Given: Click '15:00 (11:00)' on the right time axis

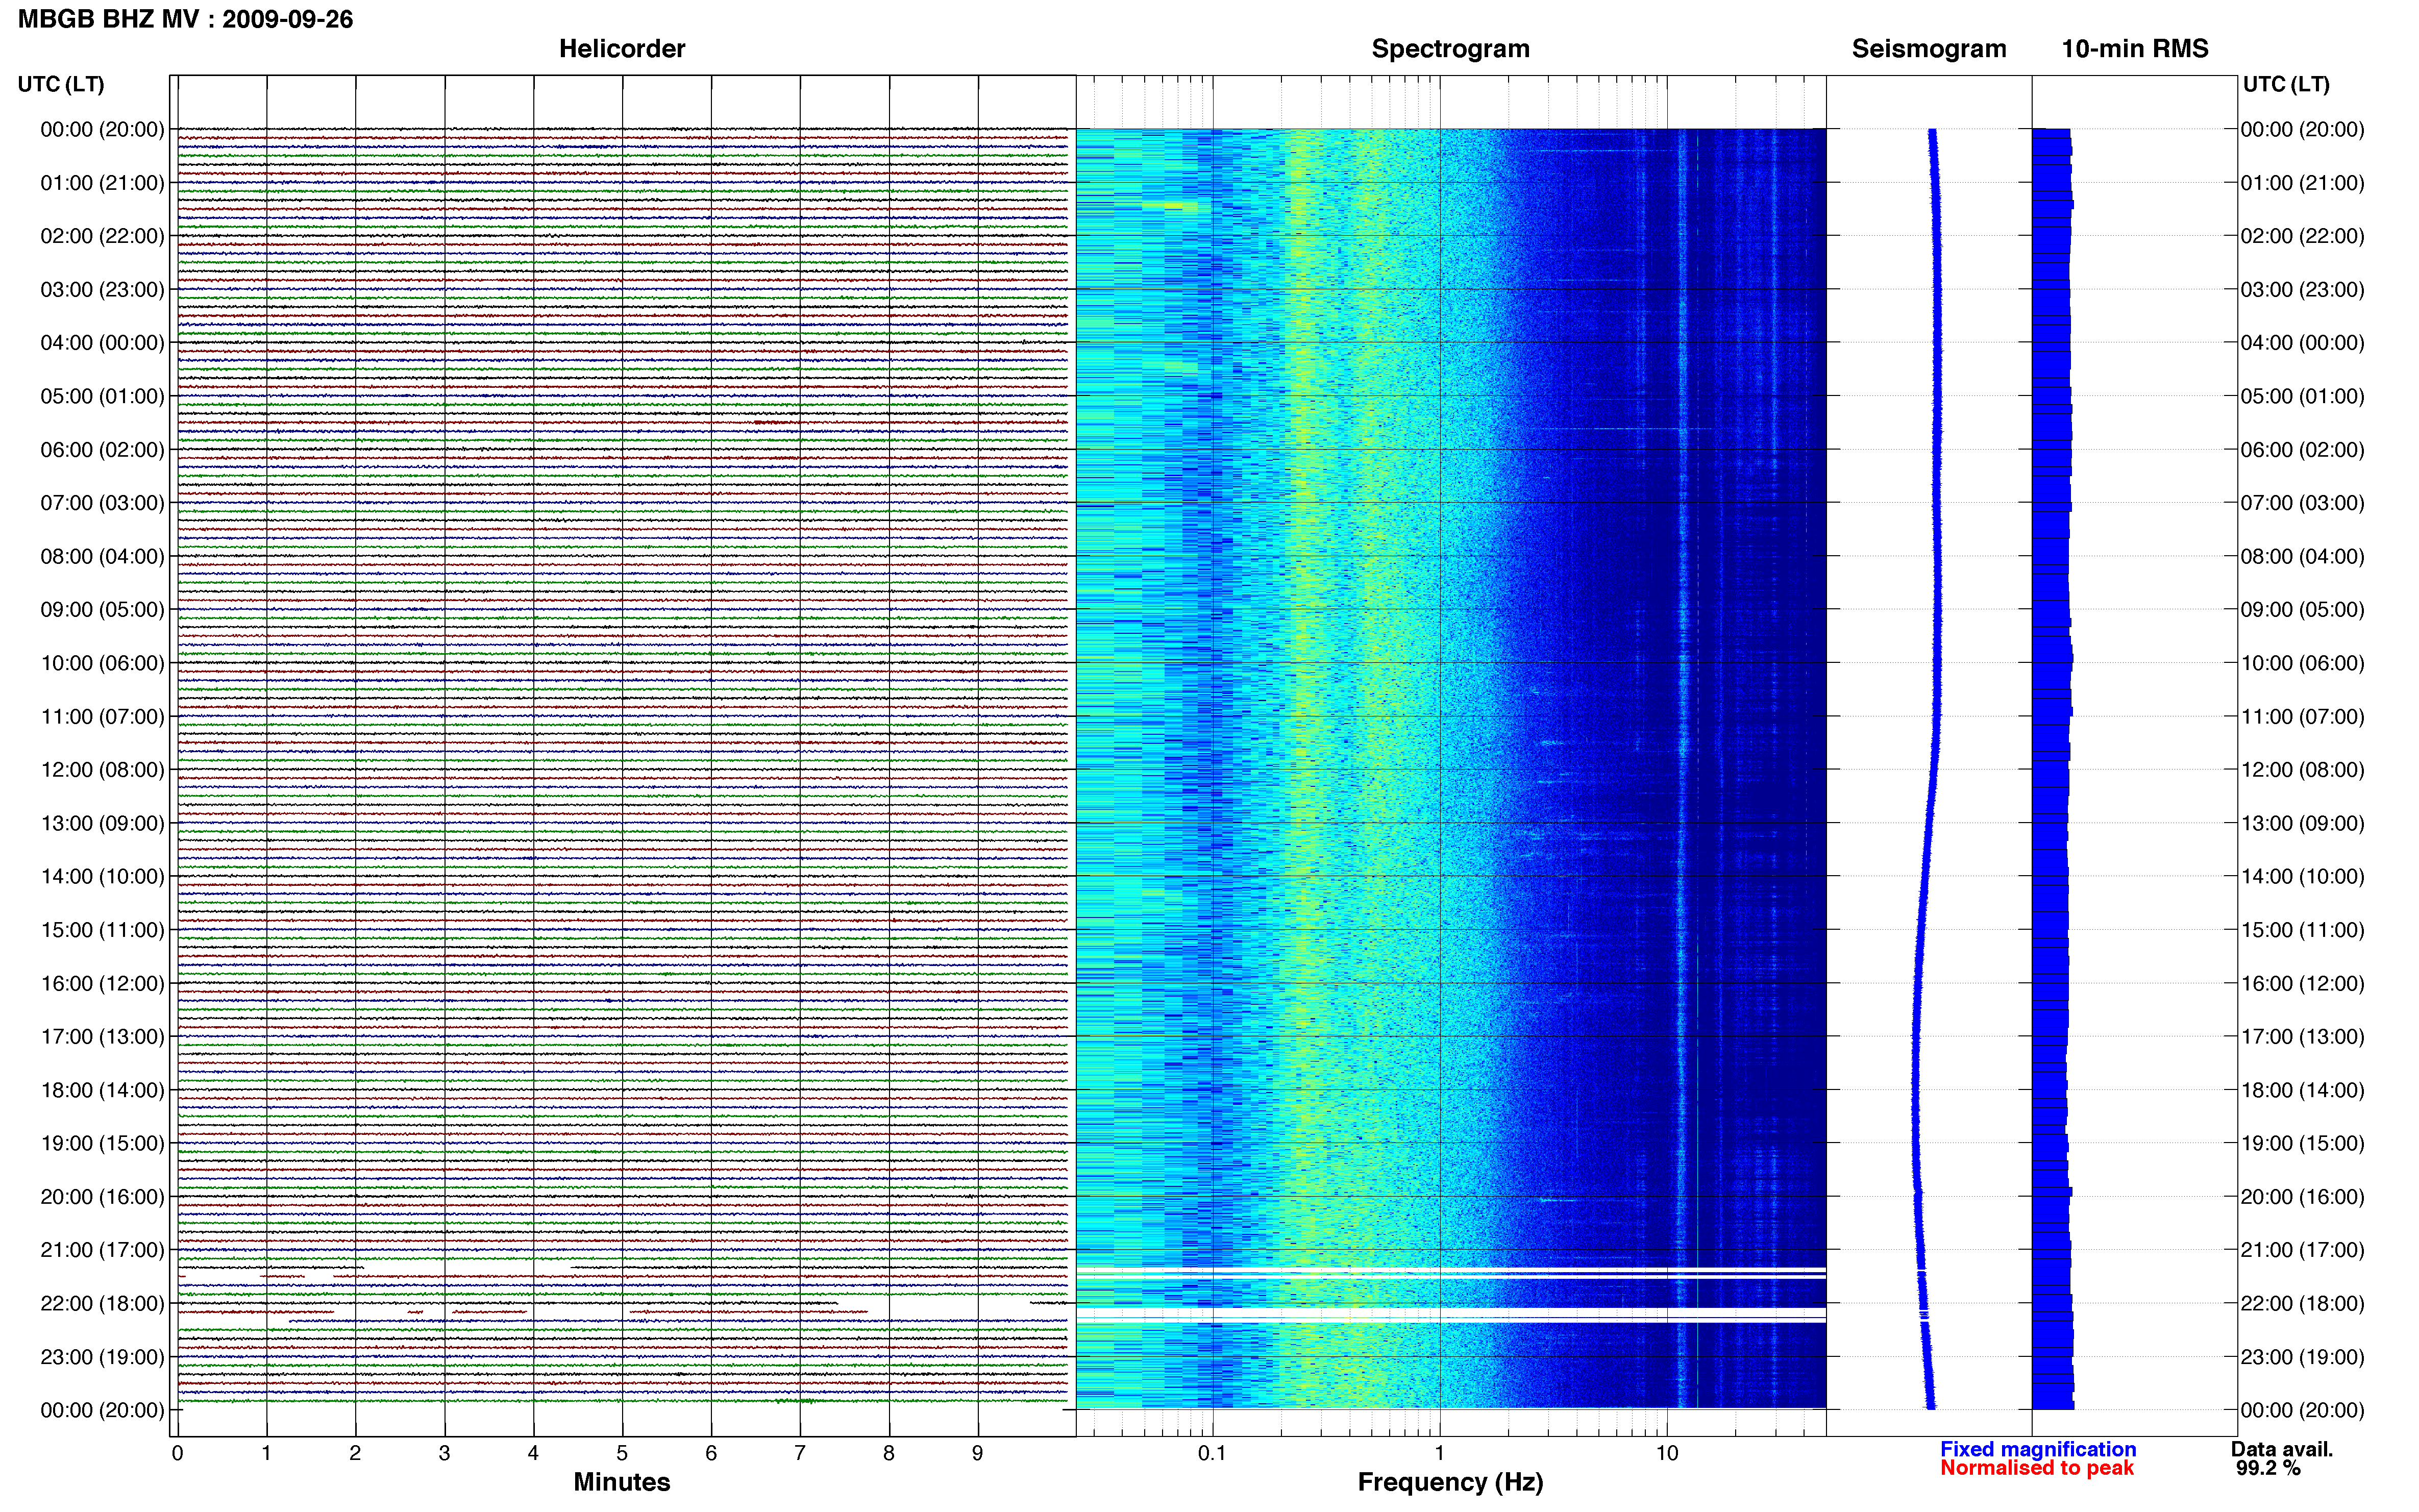Looking at the screenshot, I should click(2302, 930).
